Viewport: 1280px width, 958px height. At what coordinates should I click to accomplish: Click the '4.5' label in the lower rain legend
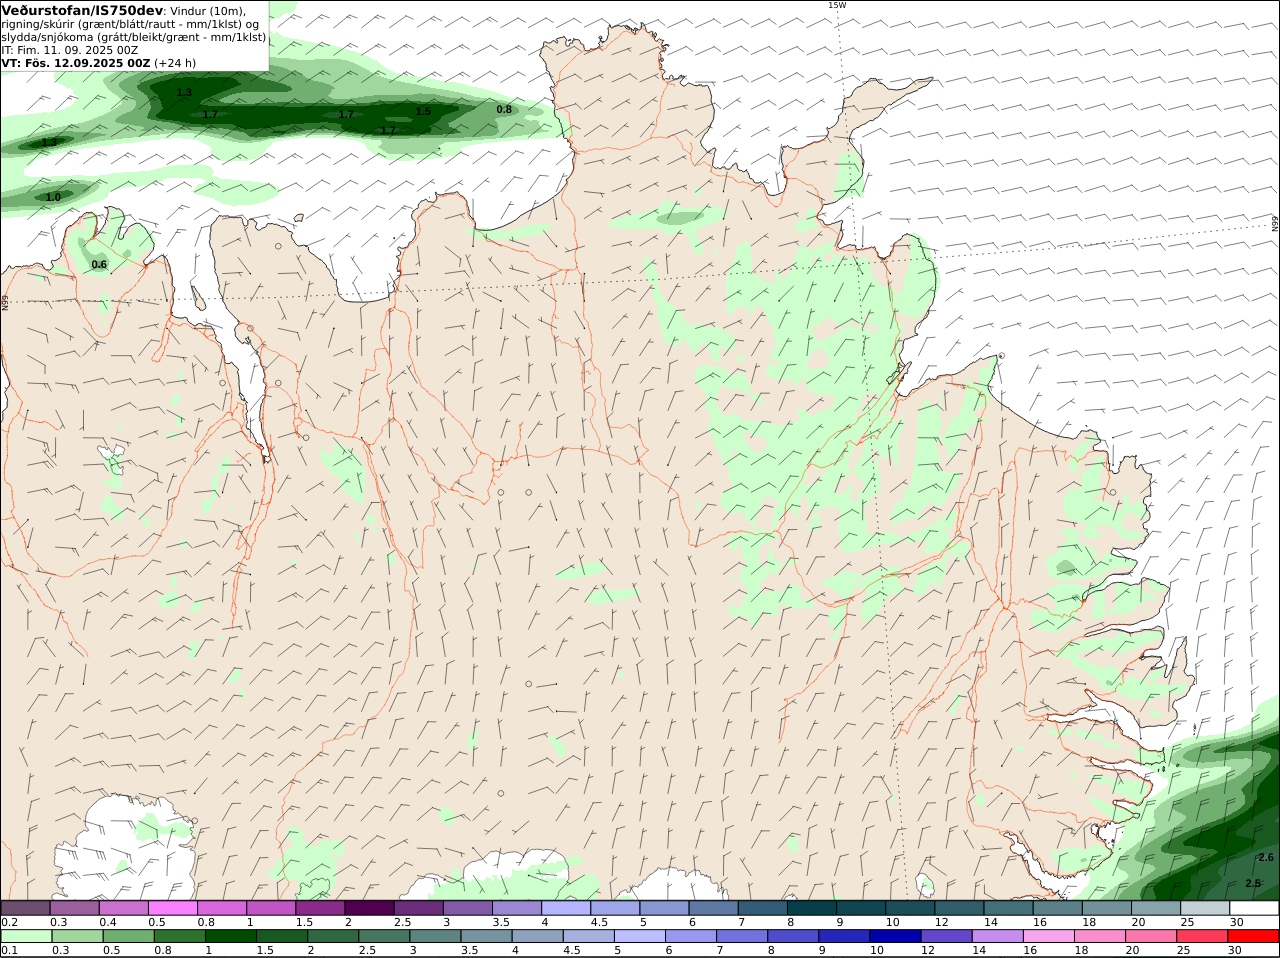pyautogui.click(x=572, y=951)
